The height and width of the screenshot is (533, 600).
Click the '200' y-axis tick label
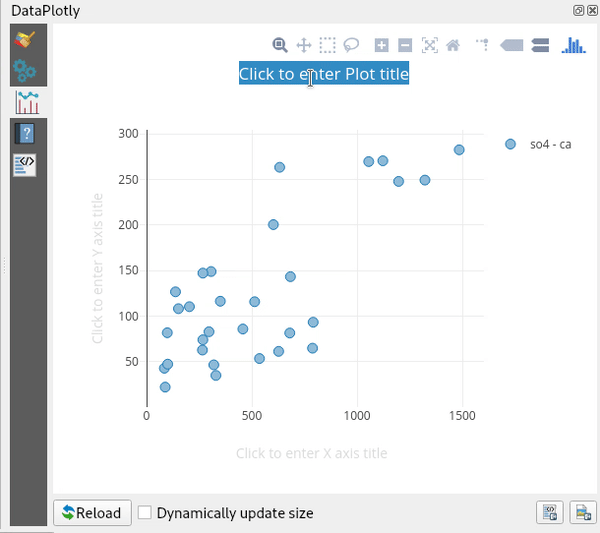click(x=128, y=225)
